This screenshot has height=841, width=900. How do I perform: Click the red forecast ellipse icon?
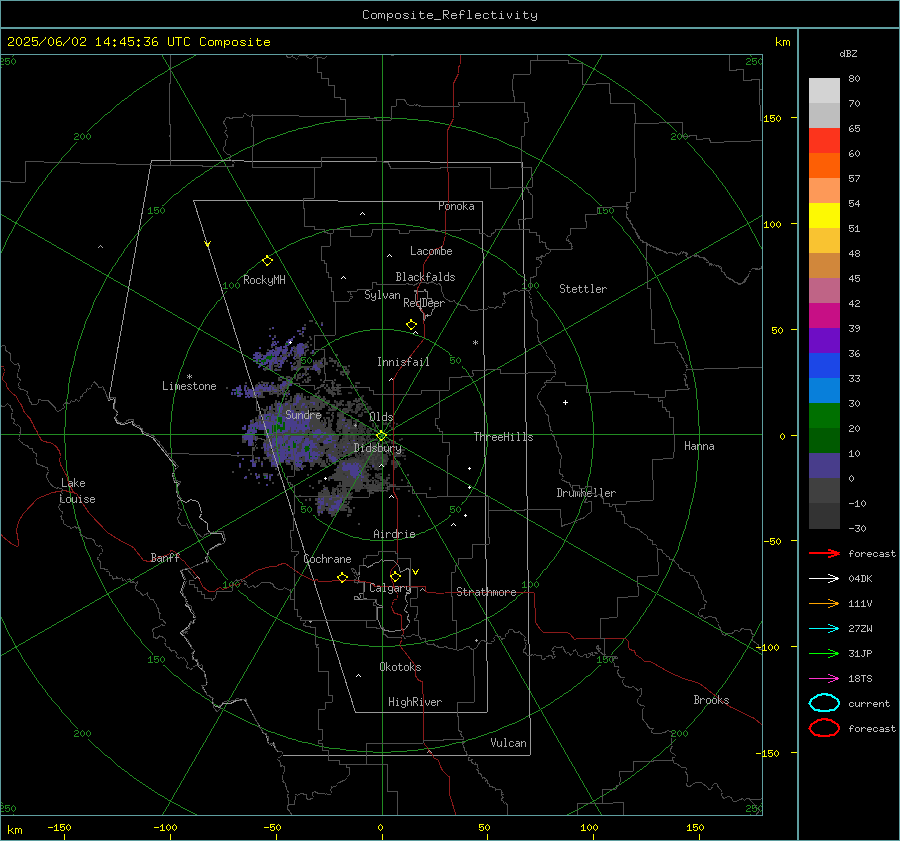pos(824,728)
